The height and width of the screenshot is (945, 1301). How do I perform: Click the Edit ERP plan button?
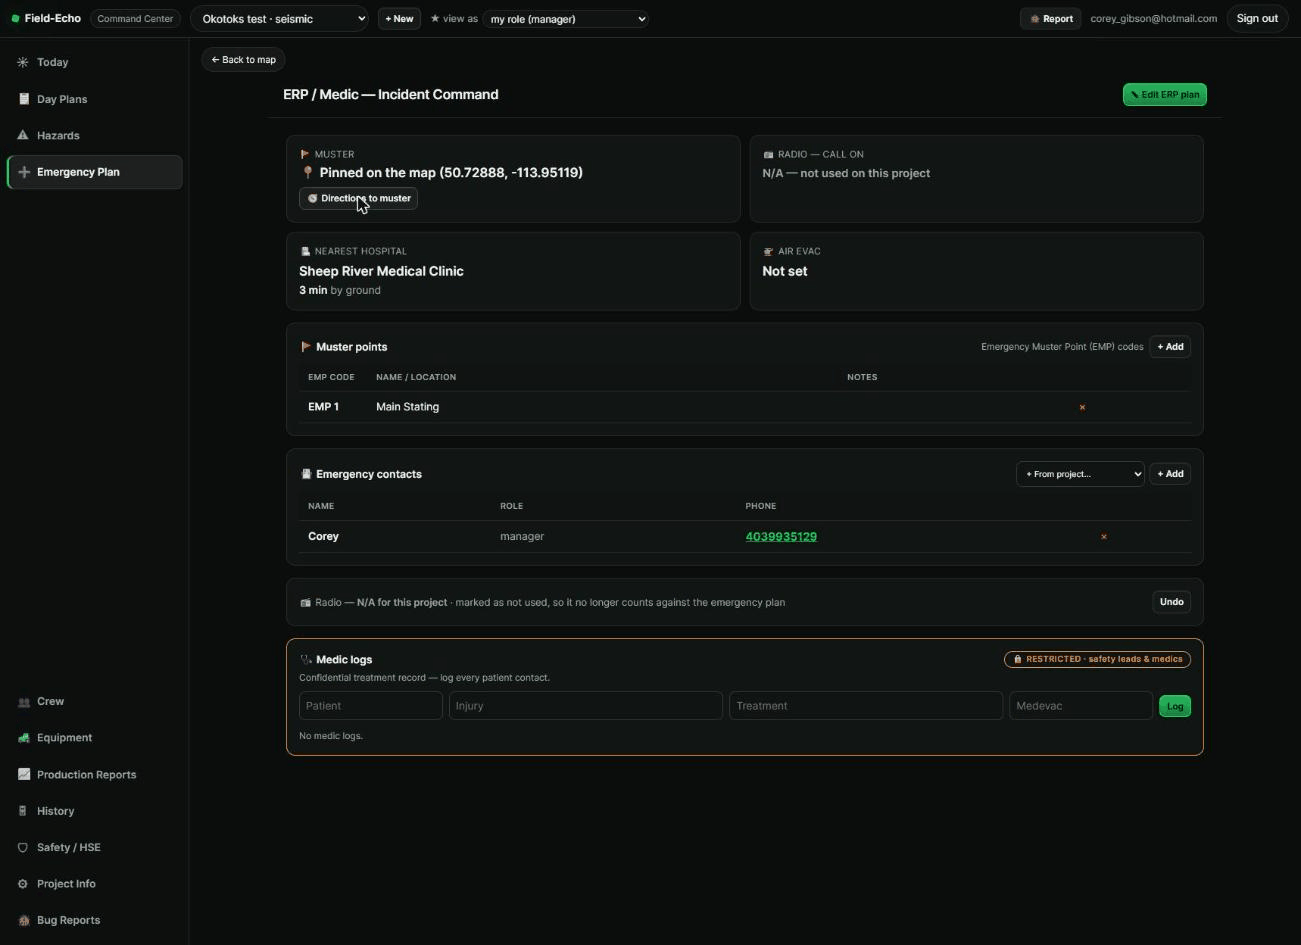1165,95
